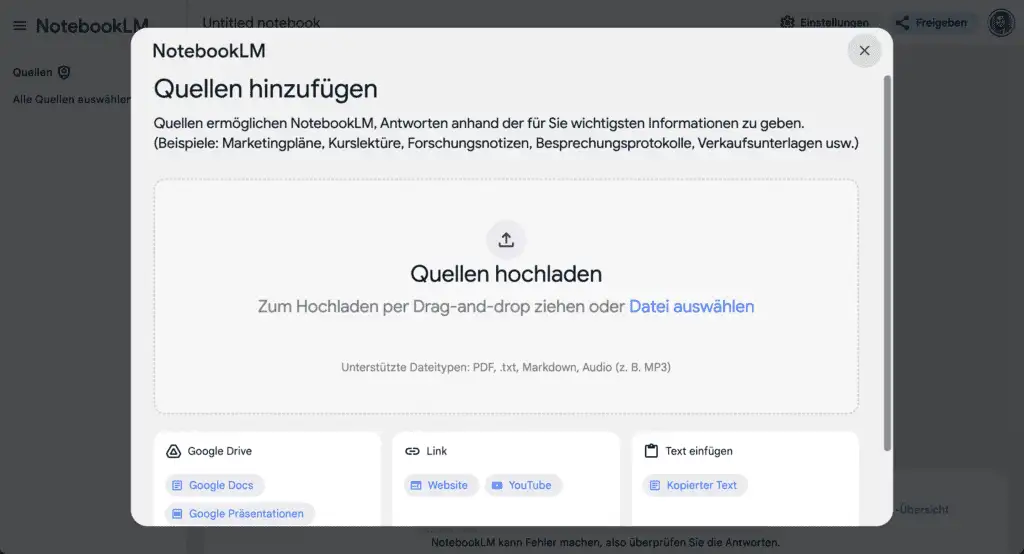Click the Text einfügen clipboard icon

click(x=651, y=451)
